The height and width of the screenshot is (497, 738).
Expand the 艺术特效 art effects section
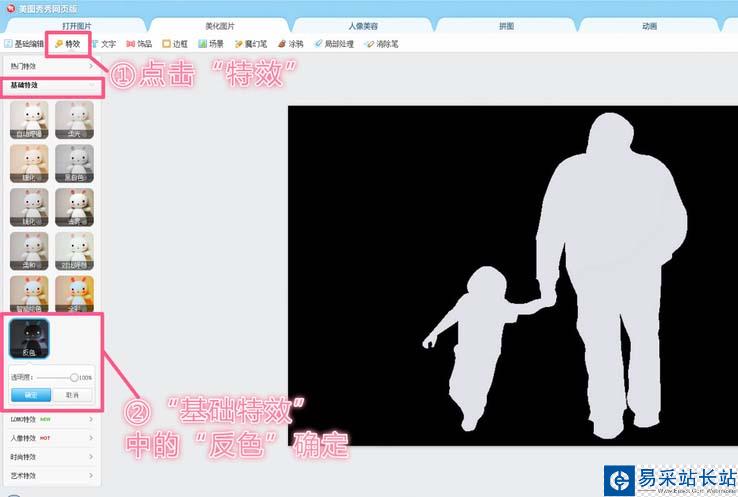point(51,476)
